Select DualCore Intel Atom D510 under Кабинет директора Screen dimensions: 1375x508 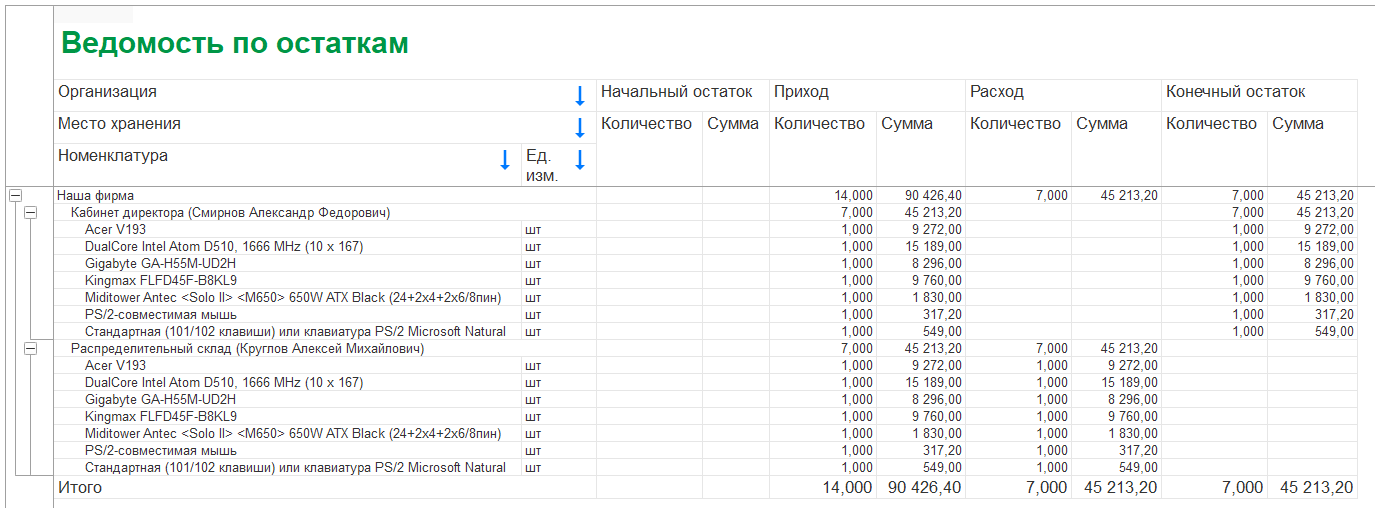click(x=224, y=247)
